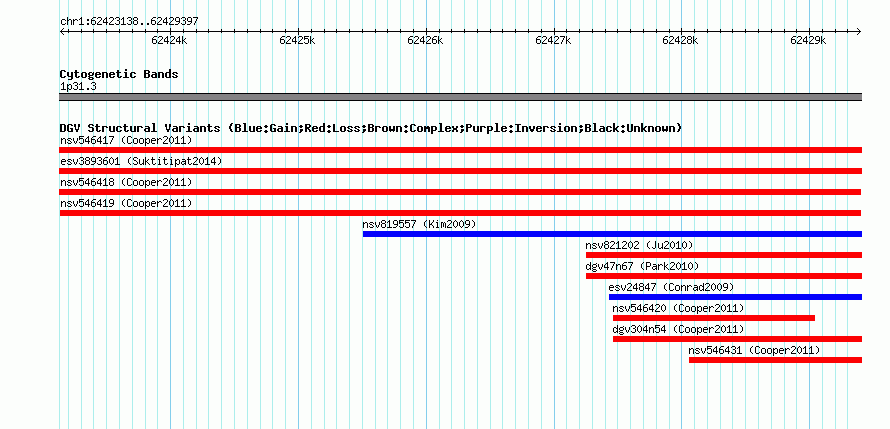Screen dimensions: 890x429
Task: Click the right arrowhead of the ruler
Action: click(859, 32)
